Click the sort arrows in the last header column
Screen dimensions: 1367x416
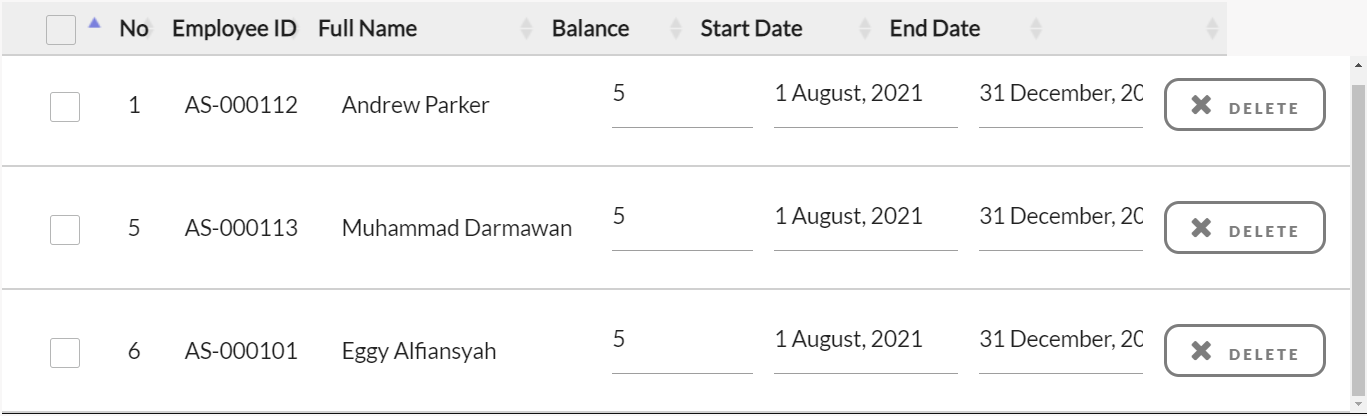[x=1212, y=30]
